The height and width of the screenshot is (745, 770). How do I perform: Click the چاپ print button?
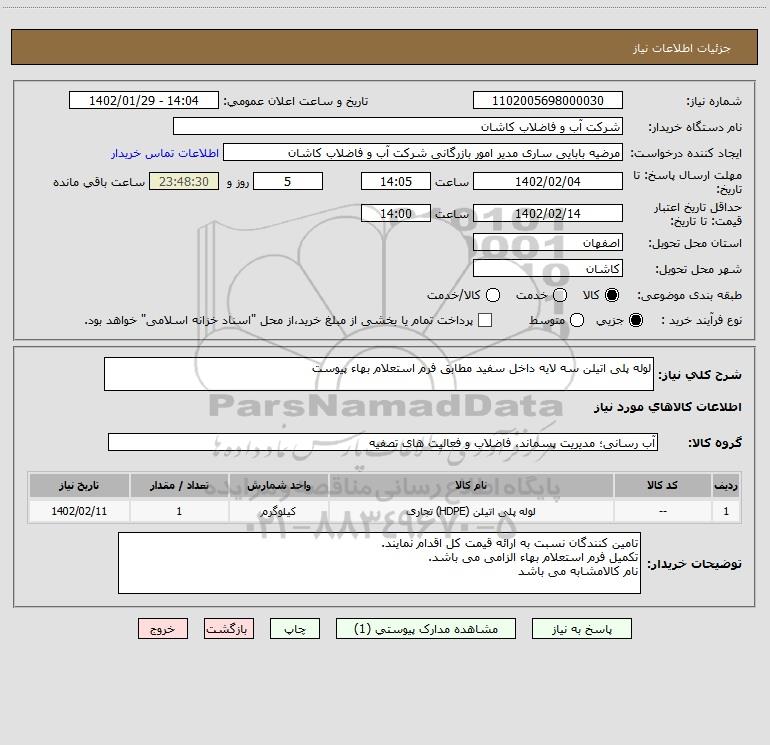(x=295, y=629)
